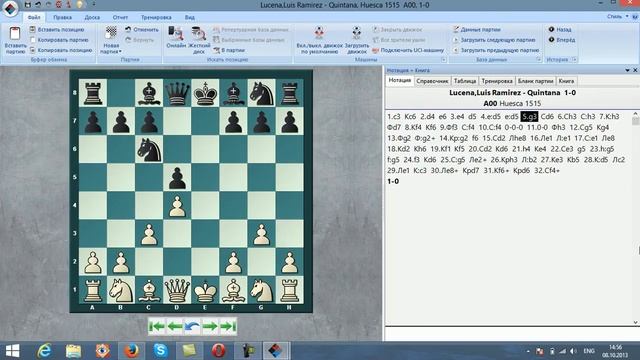The width and height of the screenshot is (640, 360).
Task: Open Firefox from taskbar
Action: click(x=131, y=351)
